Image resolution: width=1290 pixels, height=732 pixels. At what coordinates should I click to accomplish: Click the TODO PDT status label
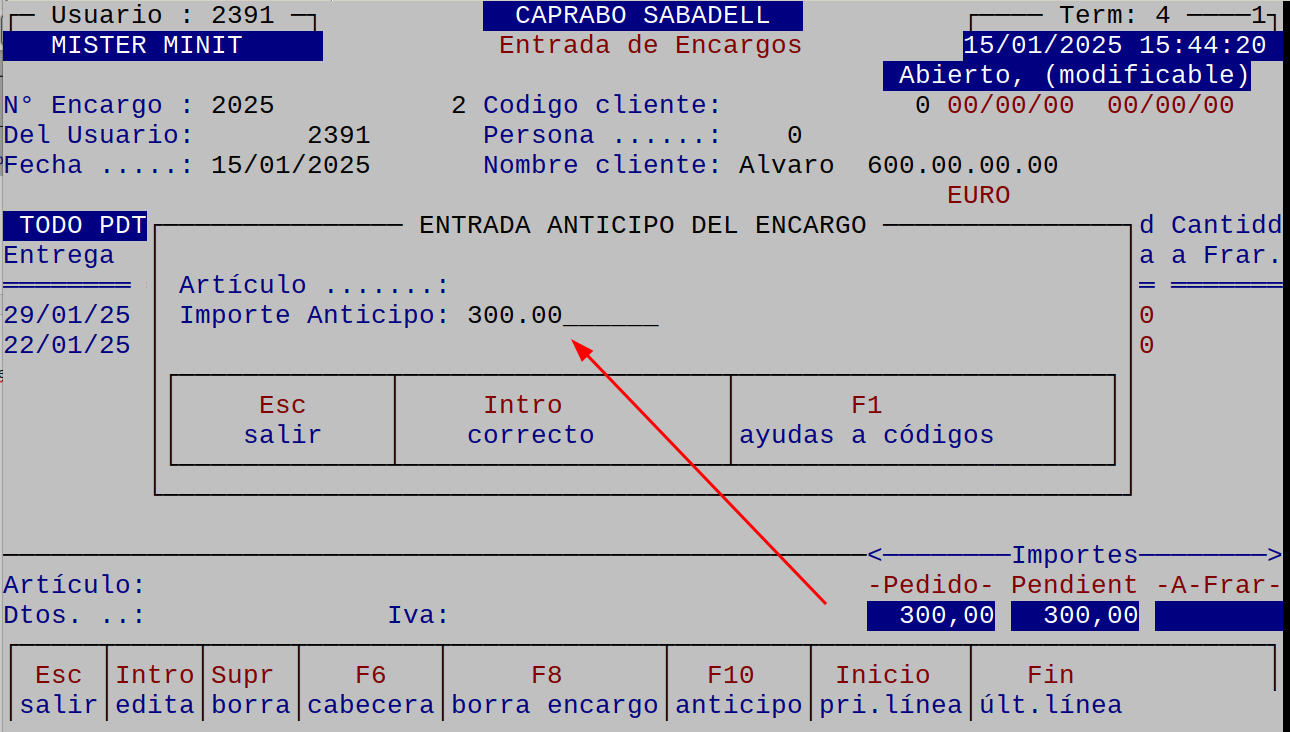tap(75, 225)
